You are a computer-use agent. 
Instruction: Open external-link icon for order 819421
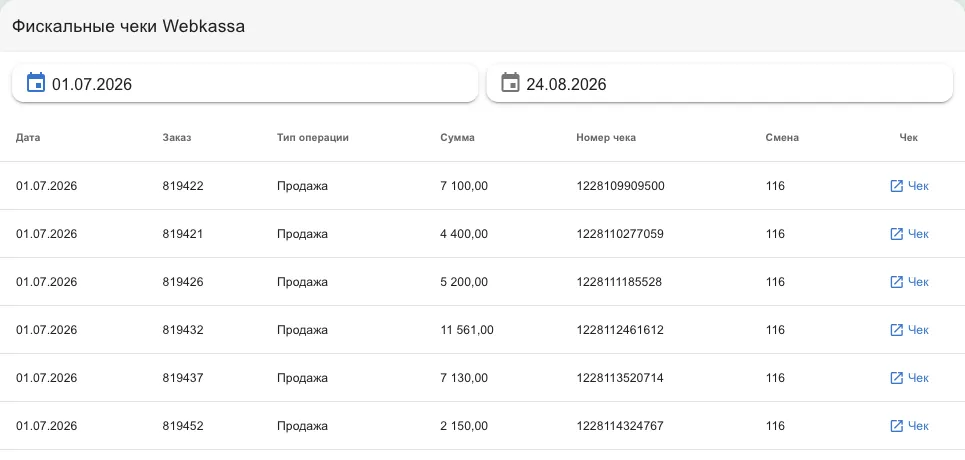point(897,234)
